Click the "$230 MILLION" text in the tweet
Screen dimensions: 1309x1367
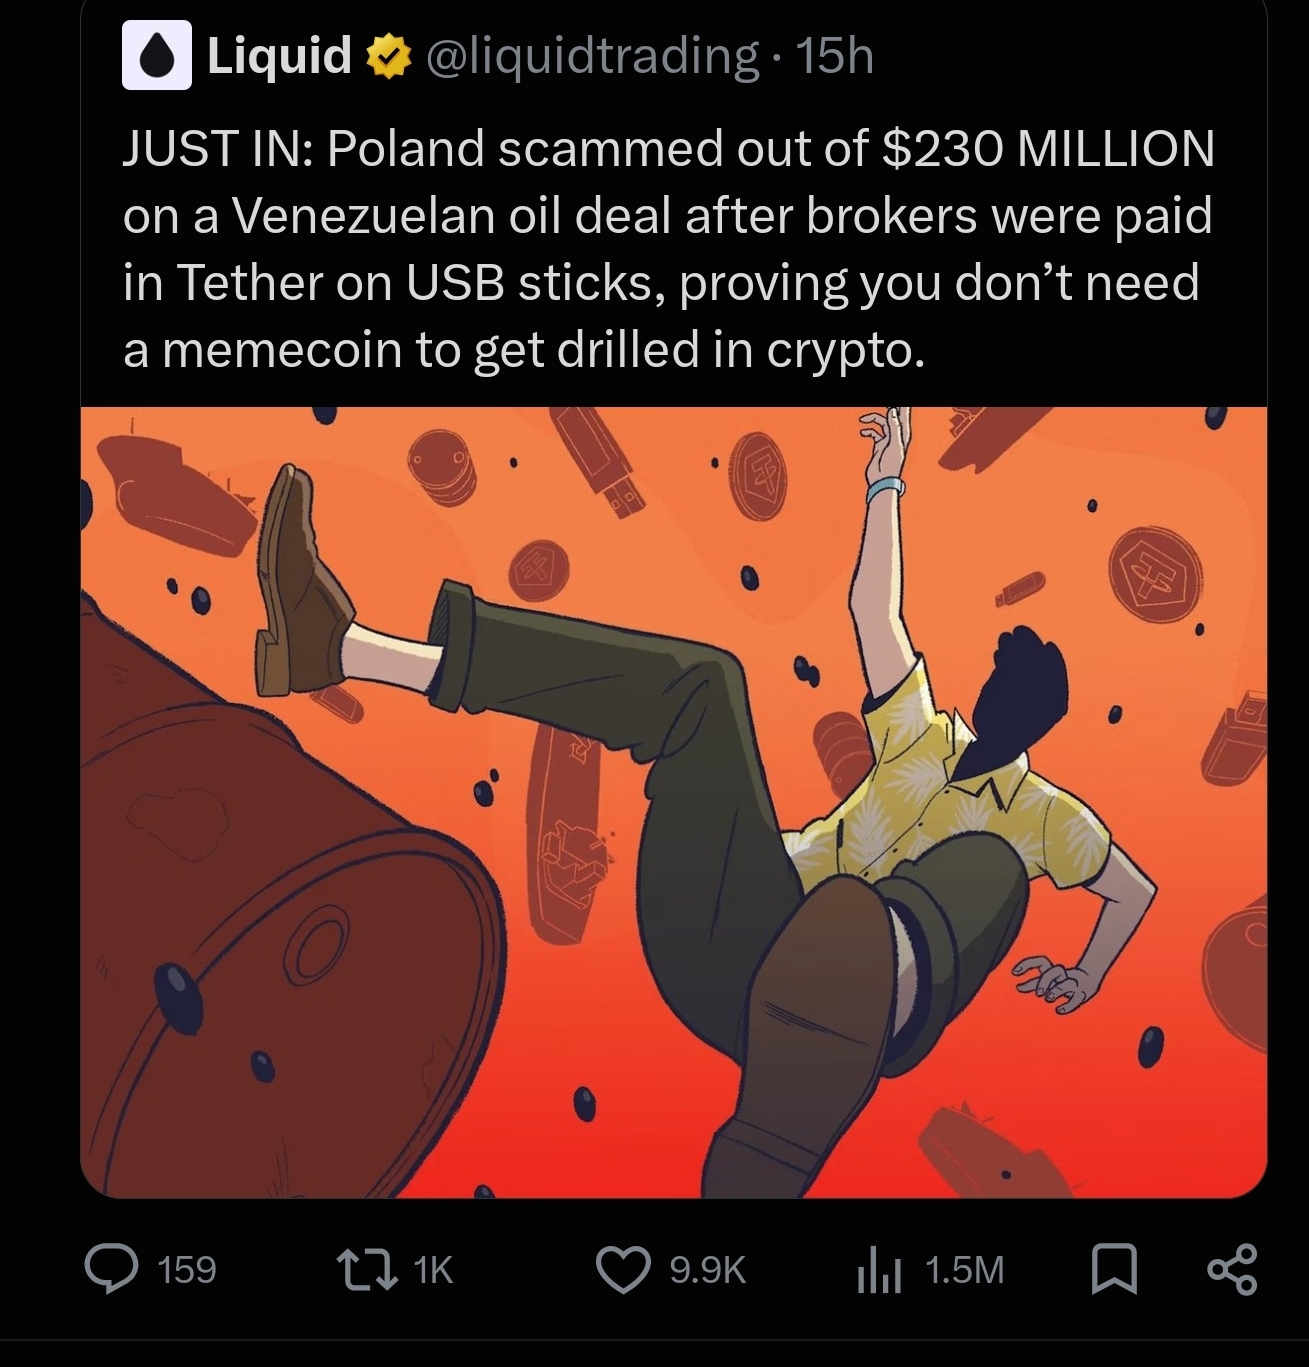click(x=1049, y=149)
